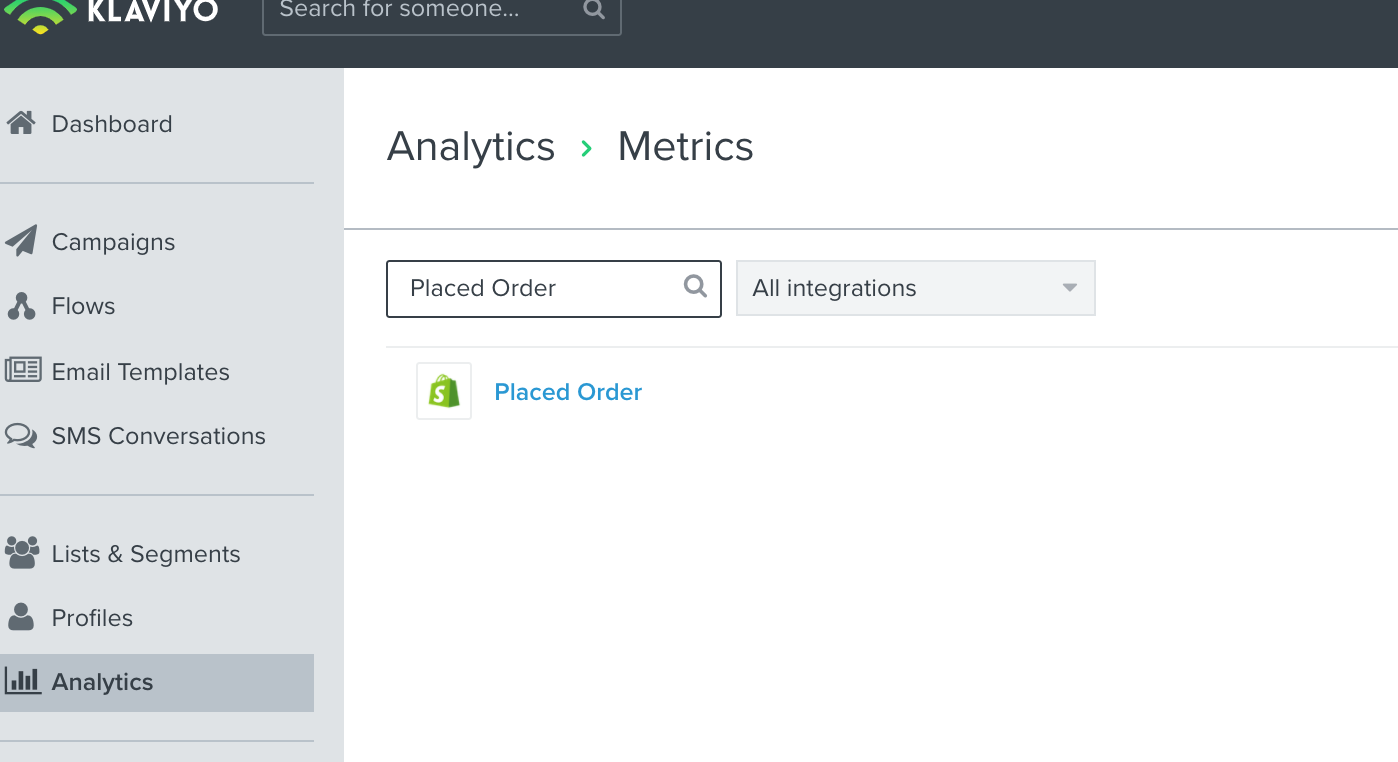
Task: Click the Analytics bar chart icon
Action: [23, 681]
